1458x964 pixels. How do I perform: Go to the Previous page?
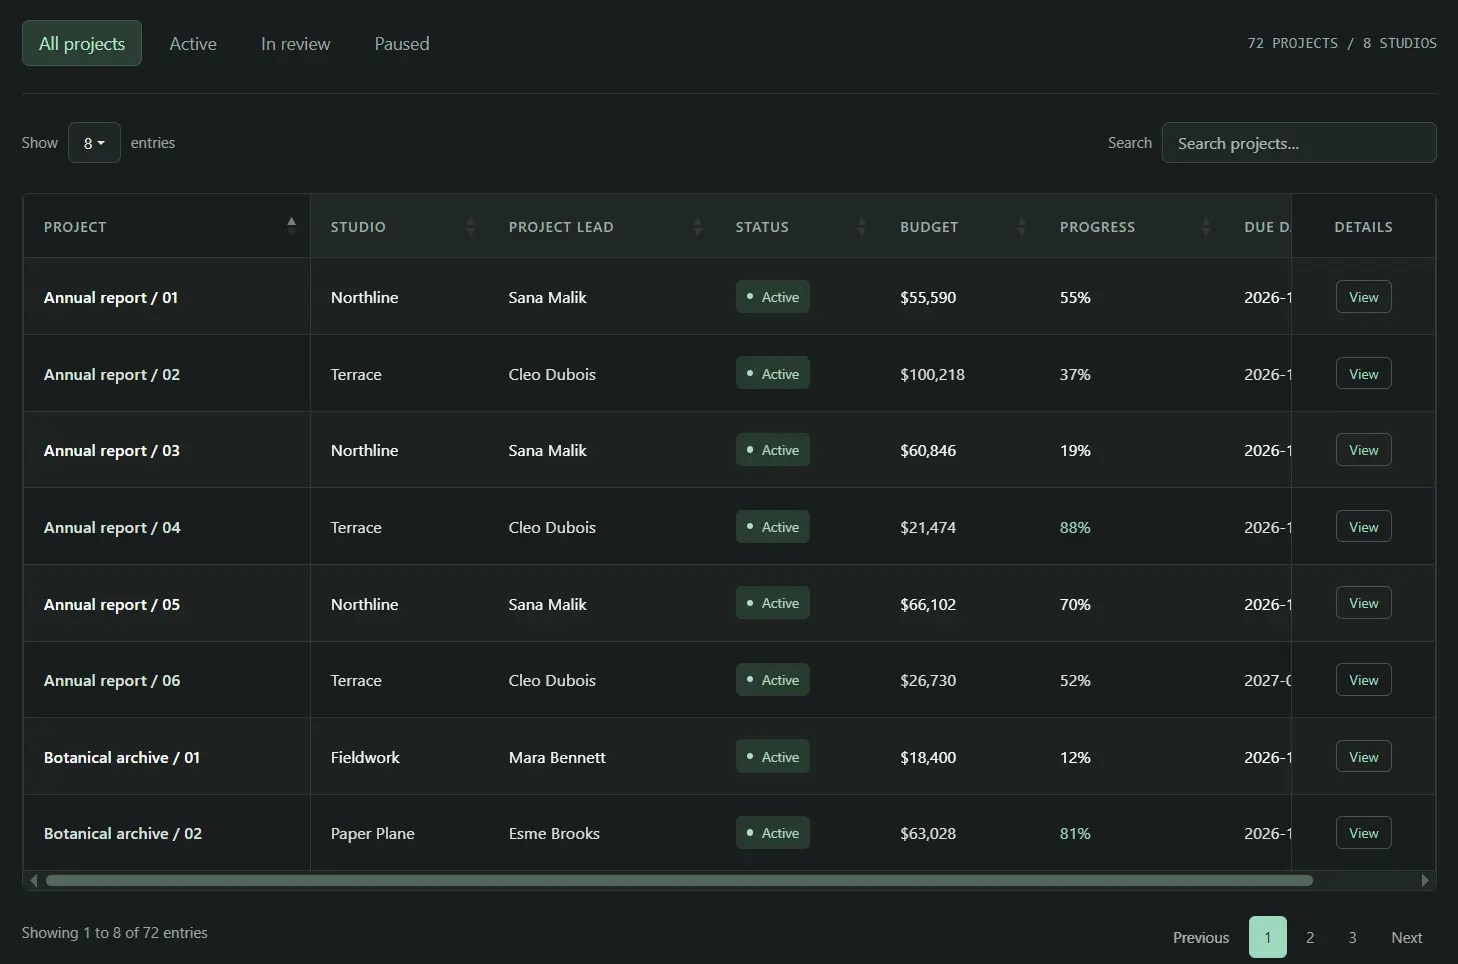pyautogui.click(x=1201, y=937)
